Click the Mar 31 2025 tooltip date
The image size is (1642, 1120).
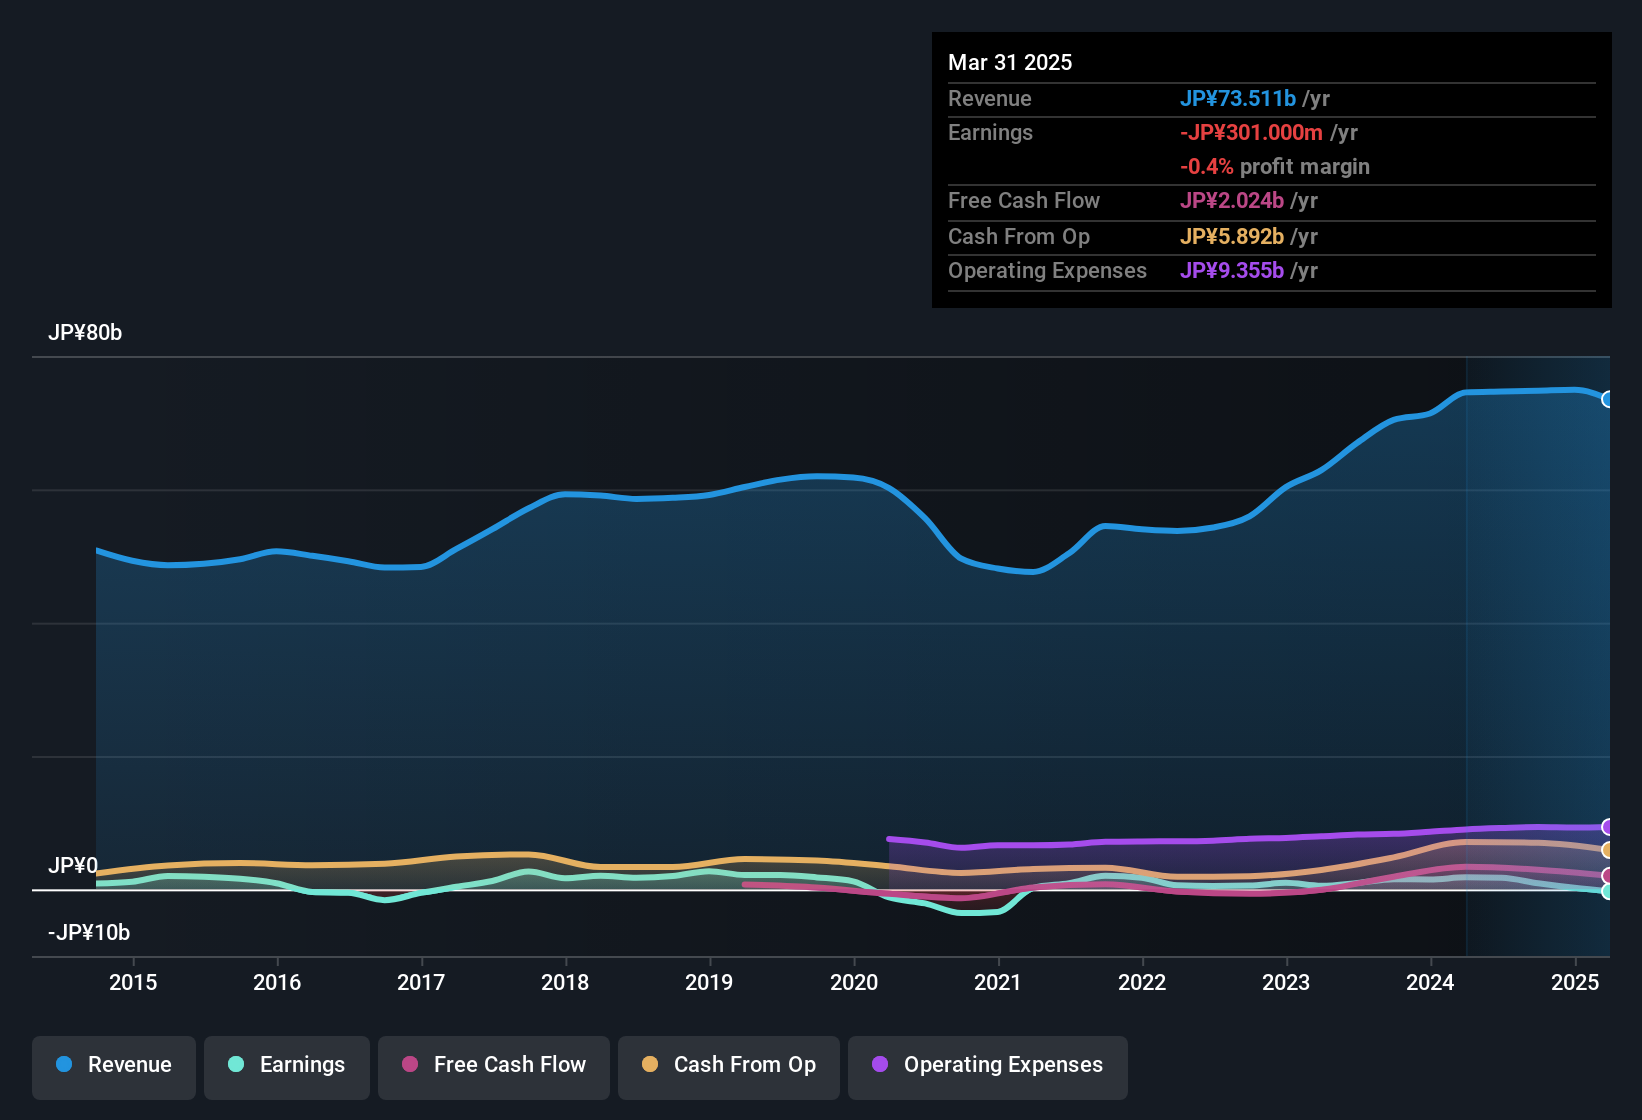coord(1010,62)
